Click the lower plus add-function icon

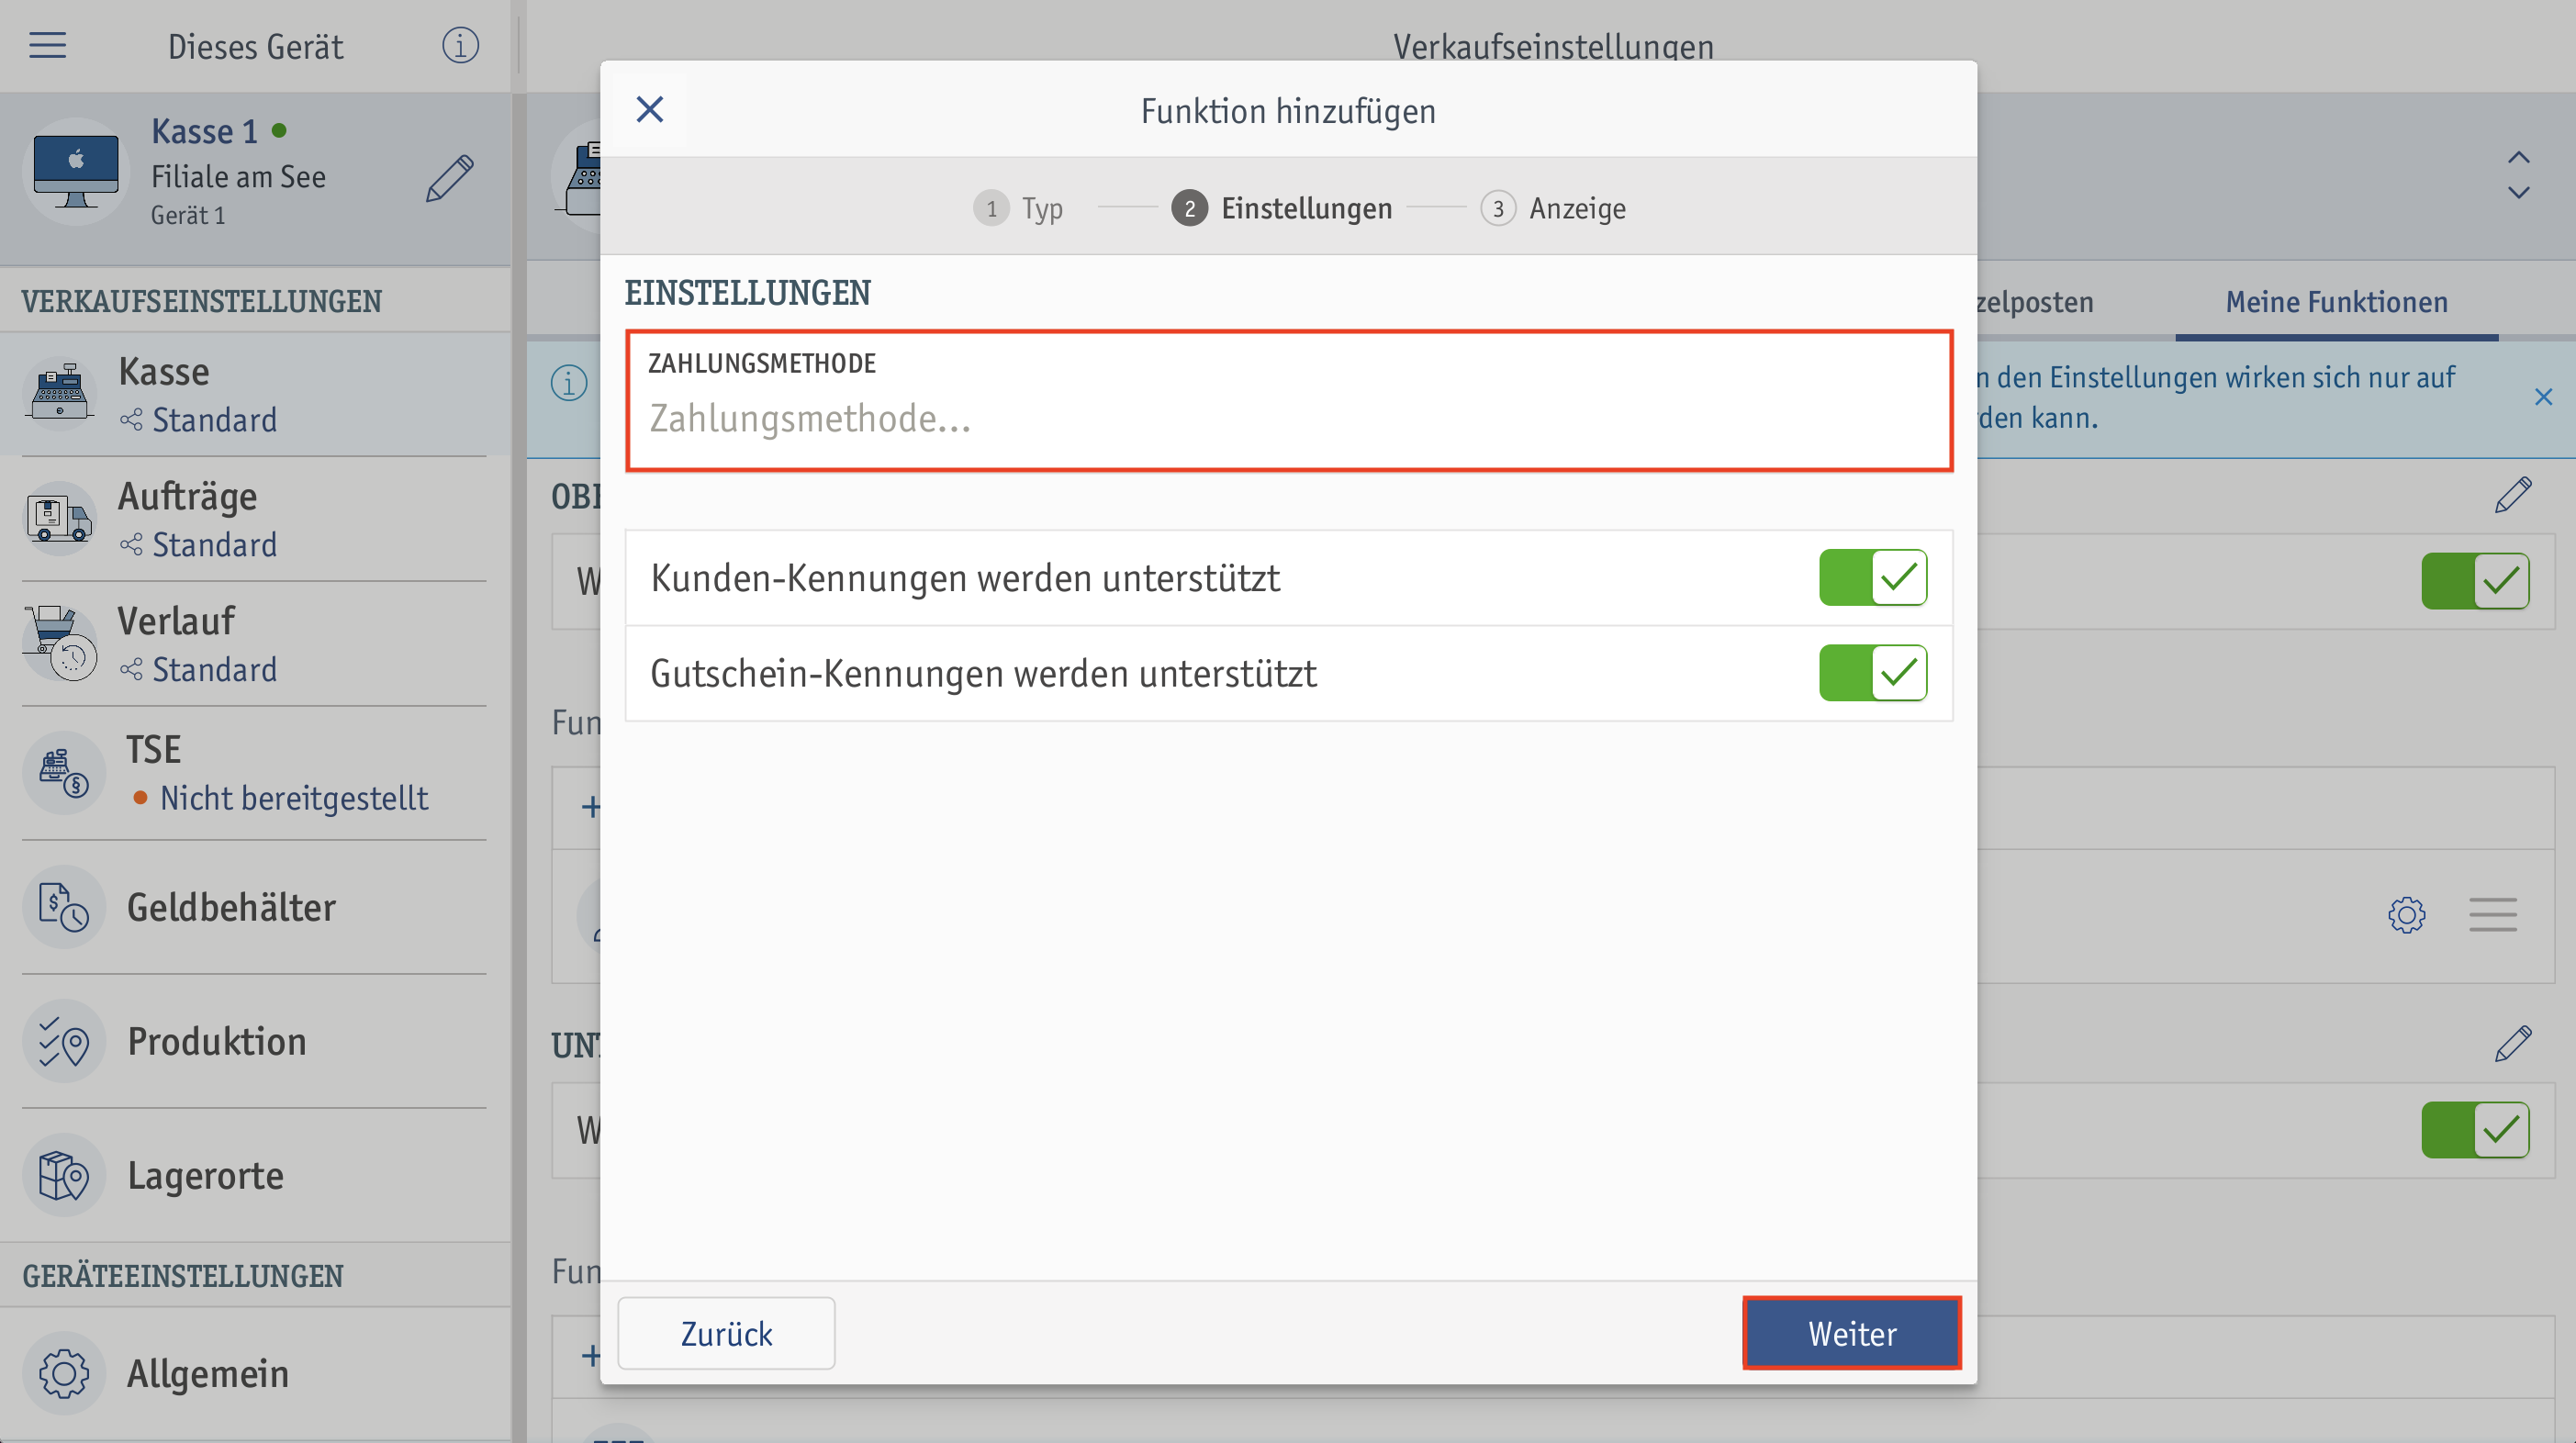[x=590, y=1355]
